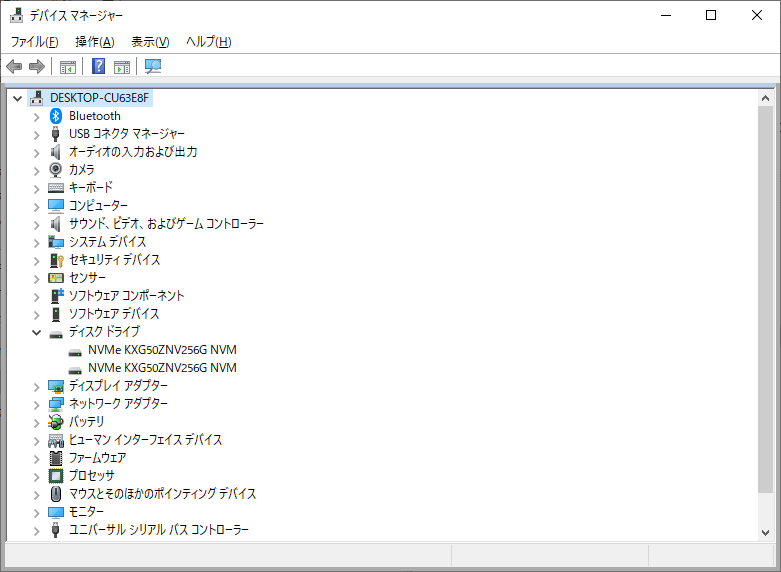Click the センサー category icon
The width and height of the screenshot is (781, 572).
coord(56,278)
